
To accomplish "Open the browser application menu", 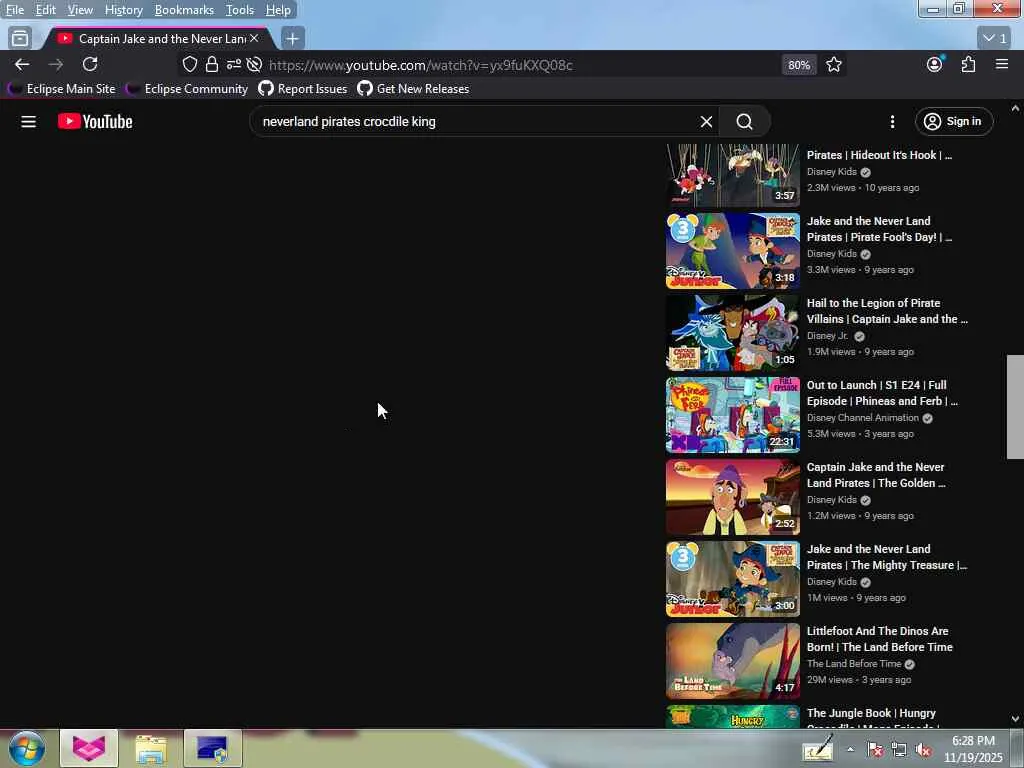I will click(1002, 64).
